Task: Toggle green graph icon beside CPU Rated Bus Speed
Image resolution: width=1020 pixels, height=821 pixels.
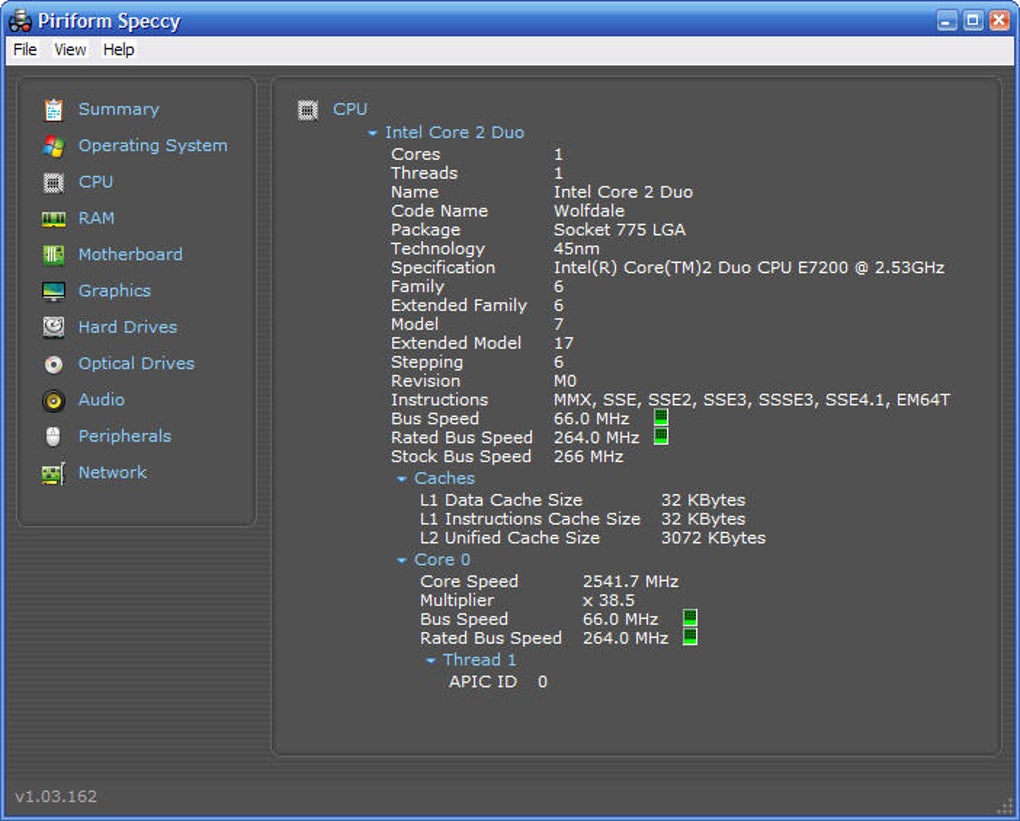Action: (x=661, y=436)
